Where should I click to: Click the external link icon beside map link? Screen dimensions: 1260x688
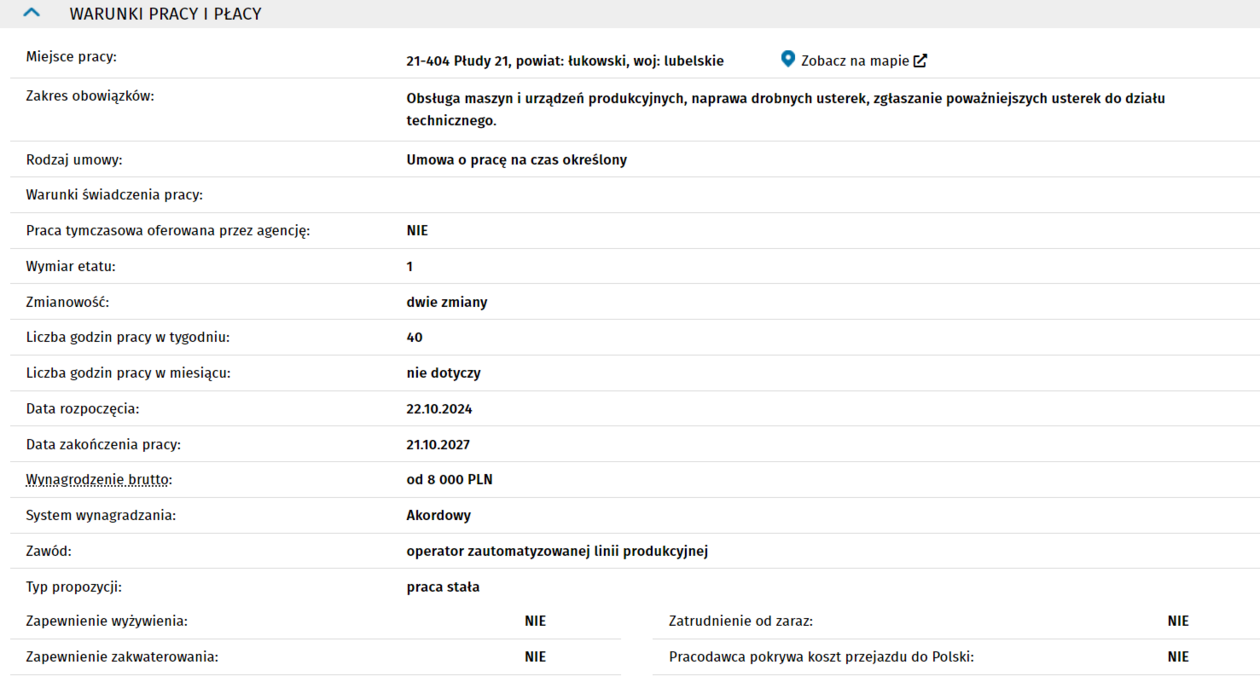coord(920,61)
